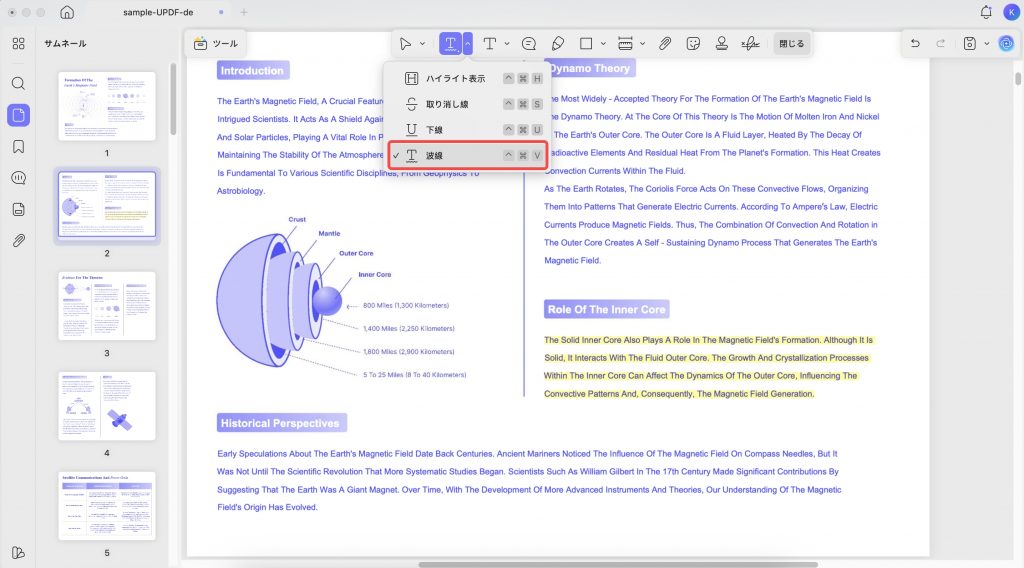Click the Dynamo Theory heading
The height and width of the screenshot is (568, 1024).
[590, 68]
